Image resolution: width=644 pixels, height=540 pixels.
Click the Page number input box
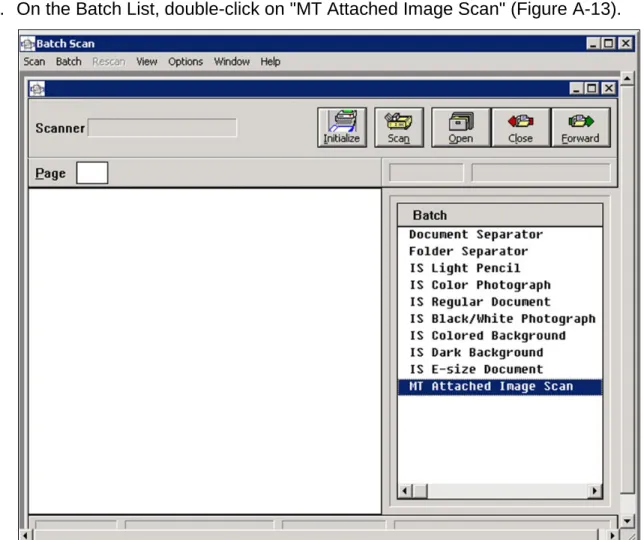(x=92, y=173)
